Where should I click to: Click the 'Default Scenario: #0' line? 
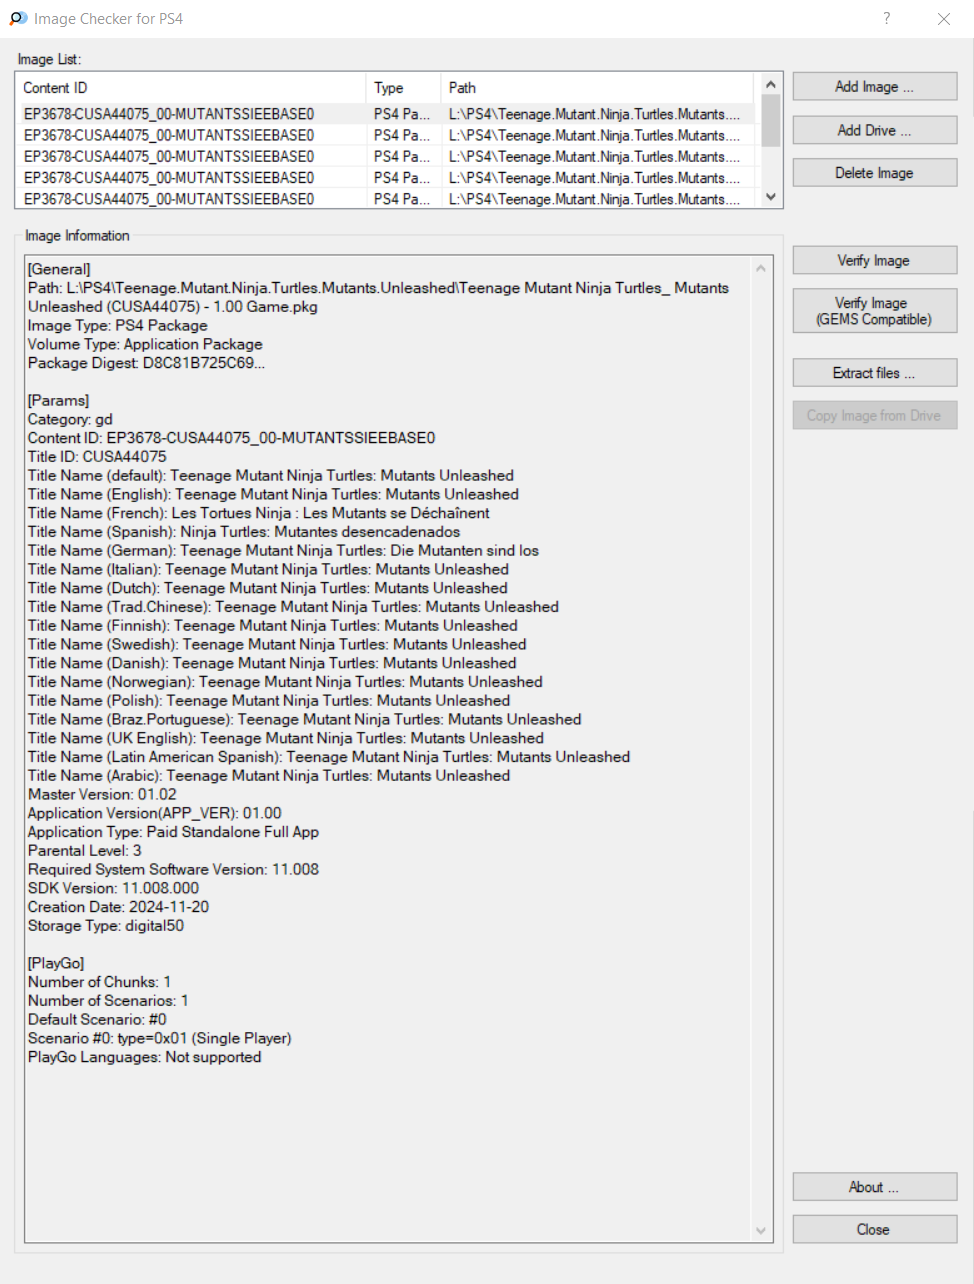[97, 1019]
